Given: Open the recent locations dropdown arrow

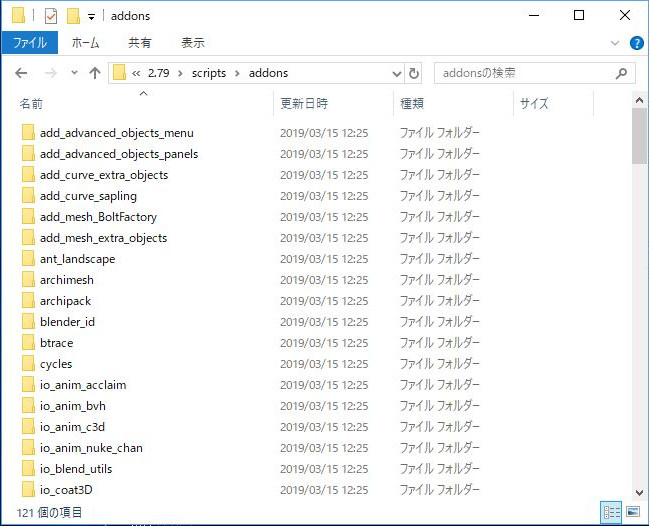Looking at the screenshot, I should click(75, 73).
